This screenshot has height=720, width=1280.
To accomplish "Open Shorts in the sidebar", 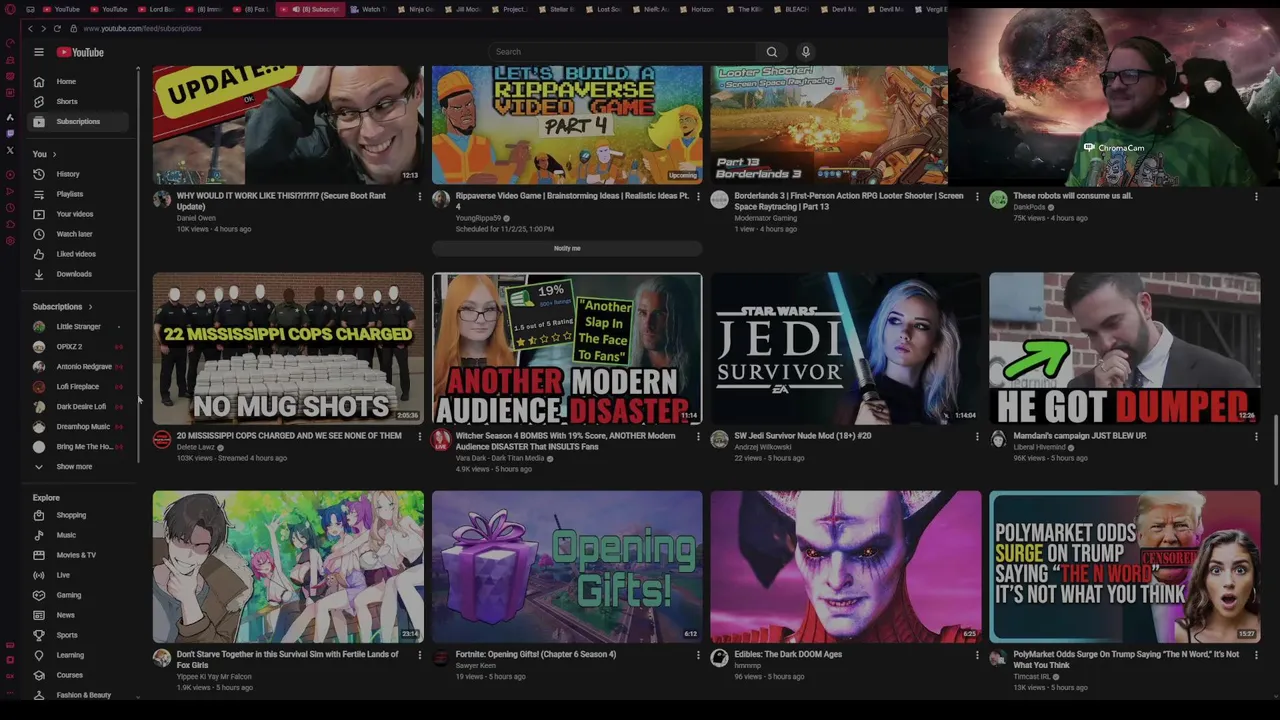I will (x=80, y=101).
